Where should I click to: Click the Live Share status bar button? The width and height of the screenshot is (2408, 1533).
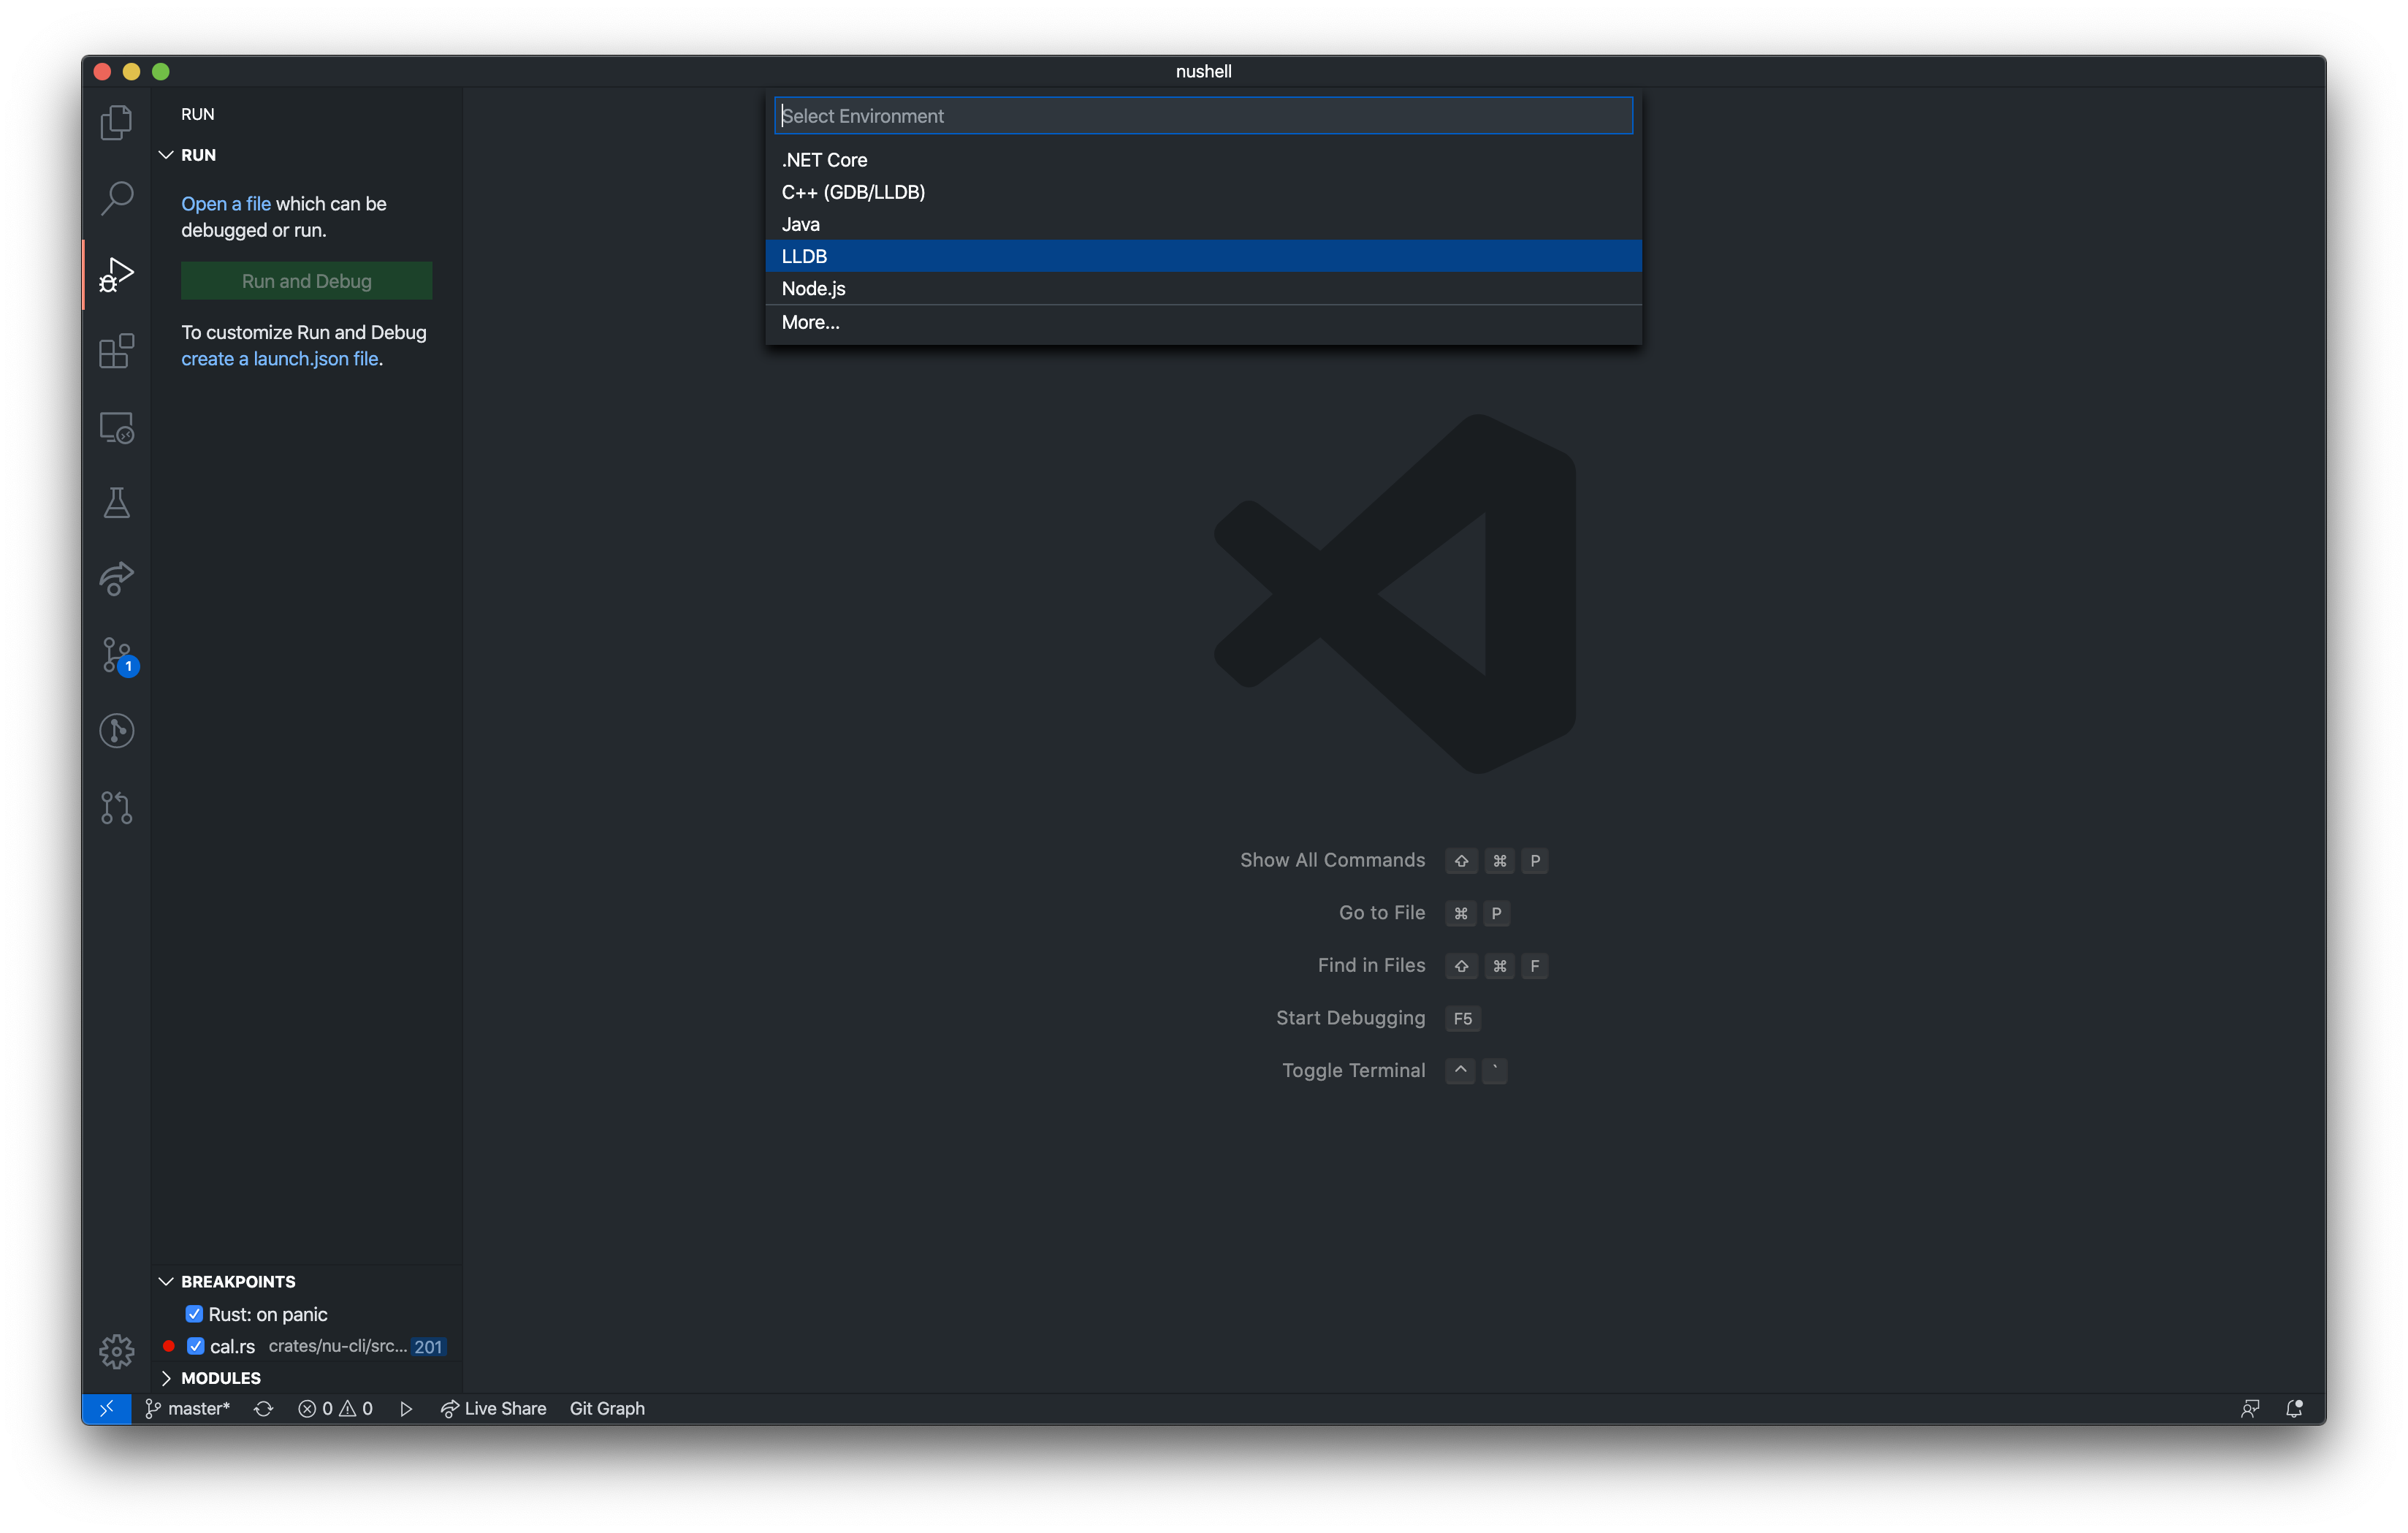coord(494,1408)
